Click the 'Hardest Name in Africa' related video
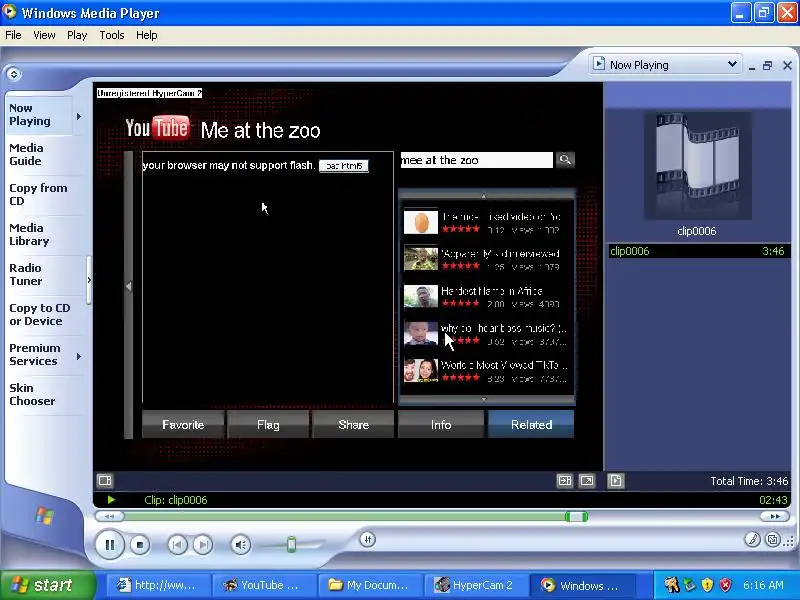This screenshot has width=800, height=600. tap(486, 297)
